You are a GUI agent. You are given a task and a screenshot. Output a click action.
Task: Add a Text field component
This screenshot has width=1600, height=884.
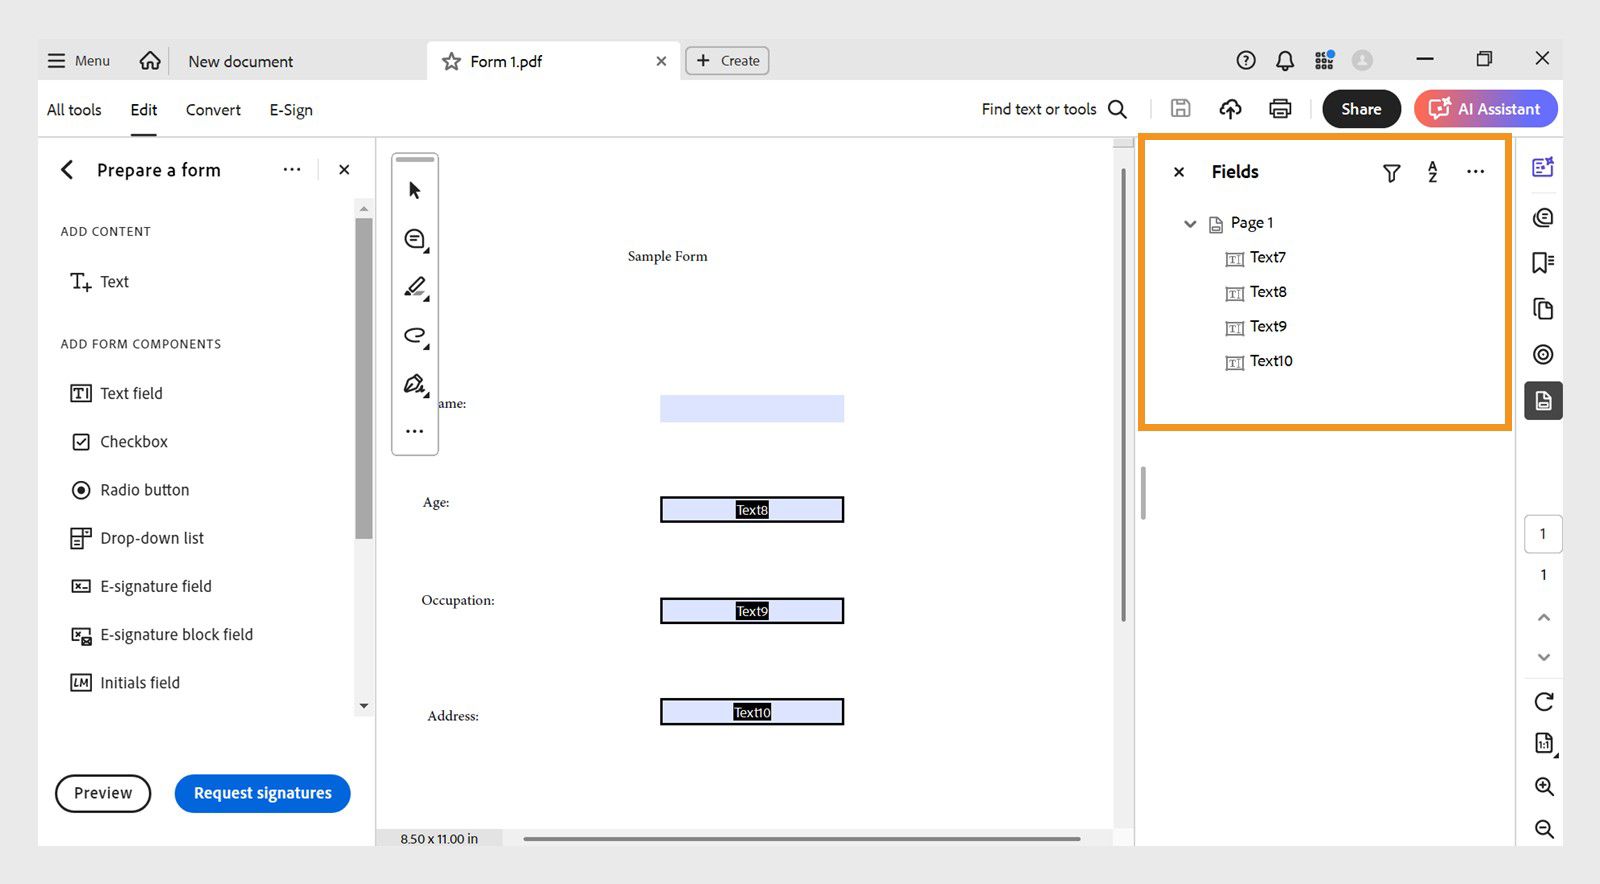[x=116, y=394]
